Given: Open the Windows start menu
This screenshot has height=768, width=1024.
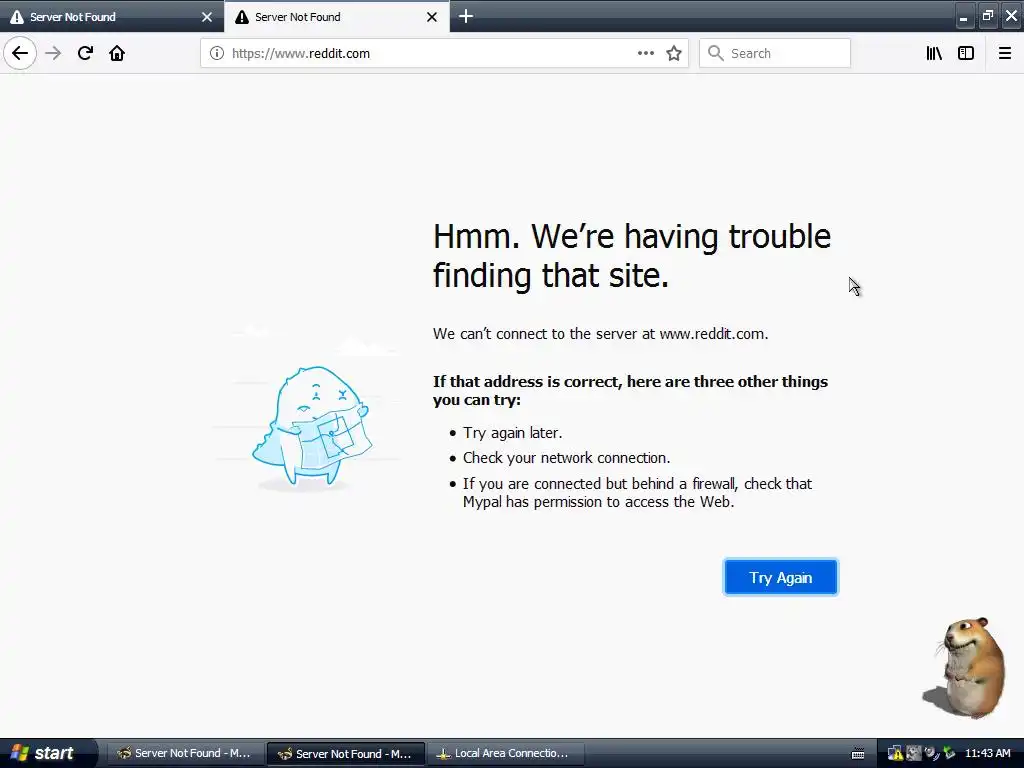Looking at the screenshot, I should pos(47,753).
